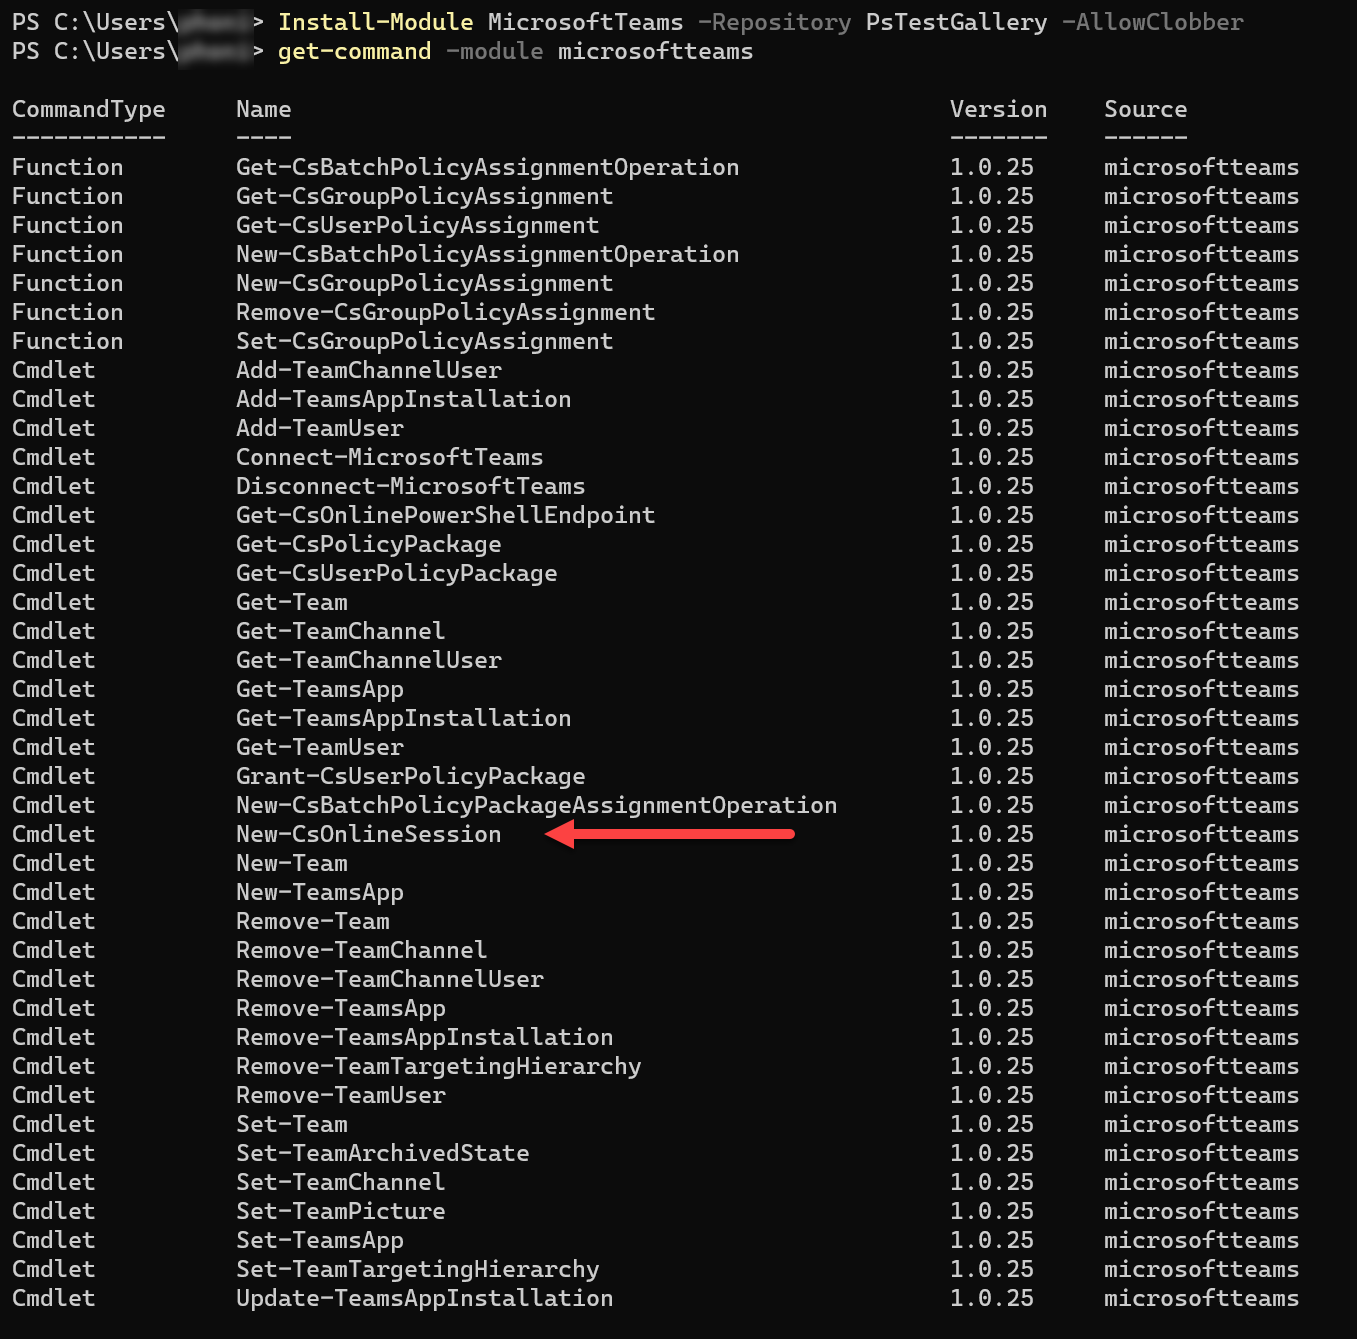Click the Get-TeamChannel cmdlet name
The height and width of the screenshot is (1339, 1357).
340,631
